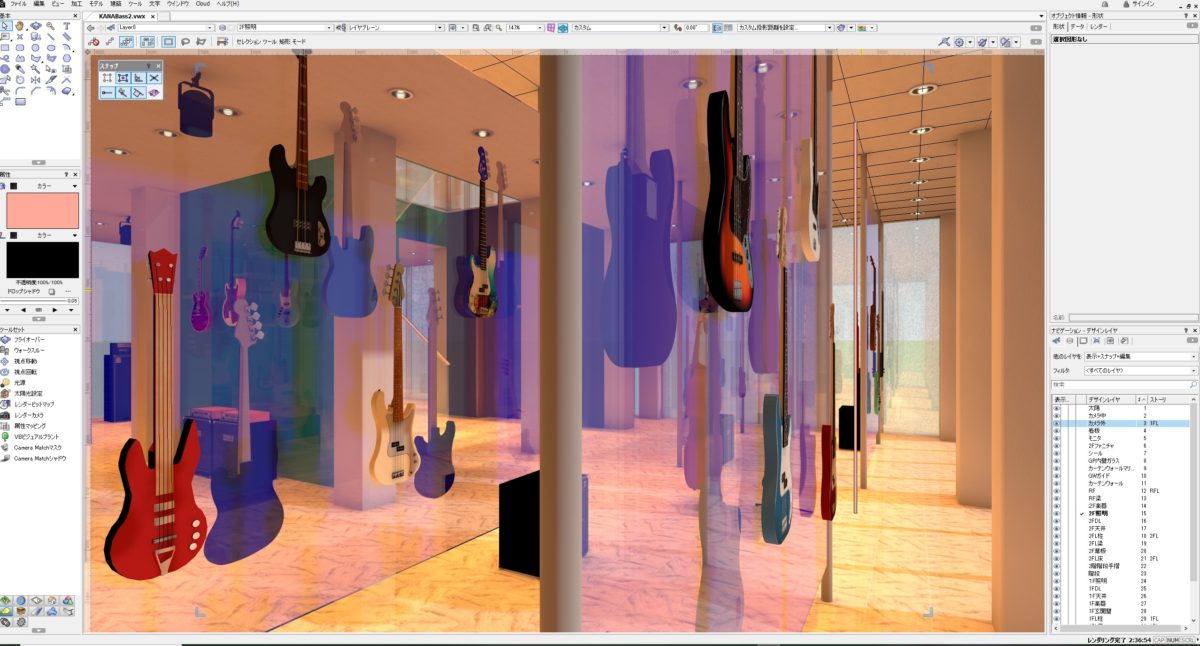Select the レンダーカメラ tool

[x=30, y=414]
